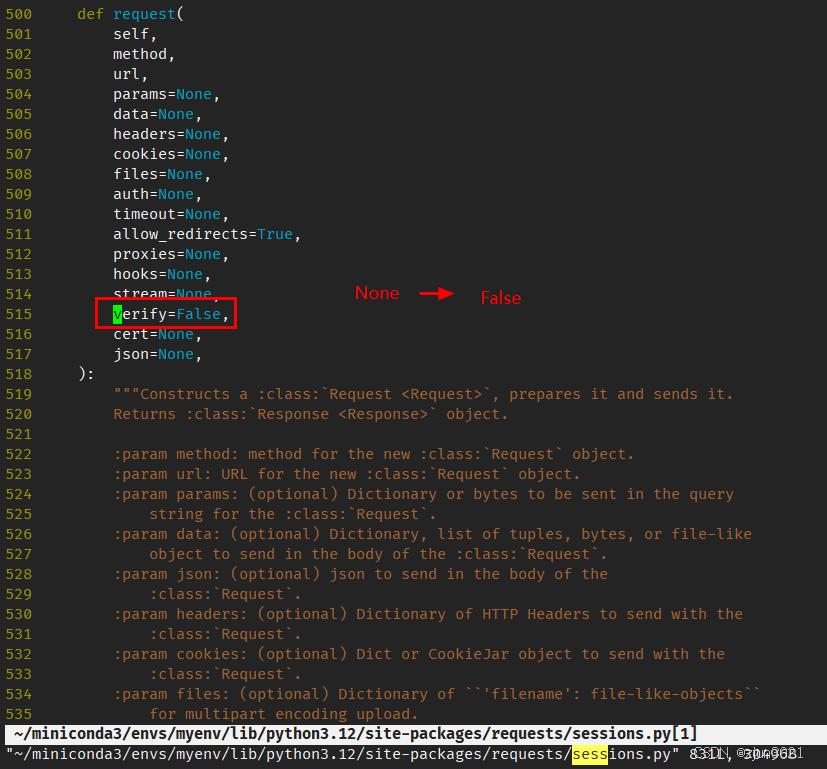Click the red-boxed verify=False parameter
Image resolution: width=827 pixels, height=769 pixels.
point(170,313)
